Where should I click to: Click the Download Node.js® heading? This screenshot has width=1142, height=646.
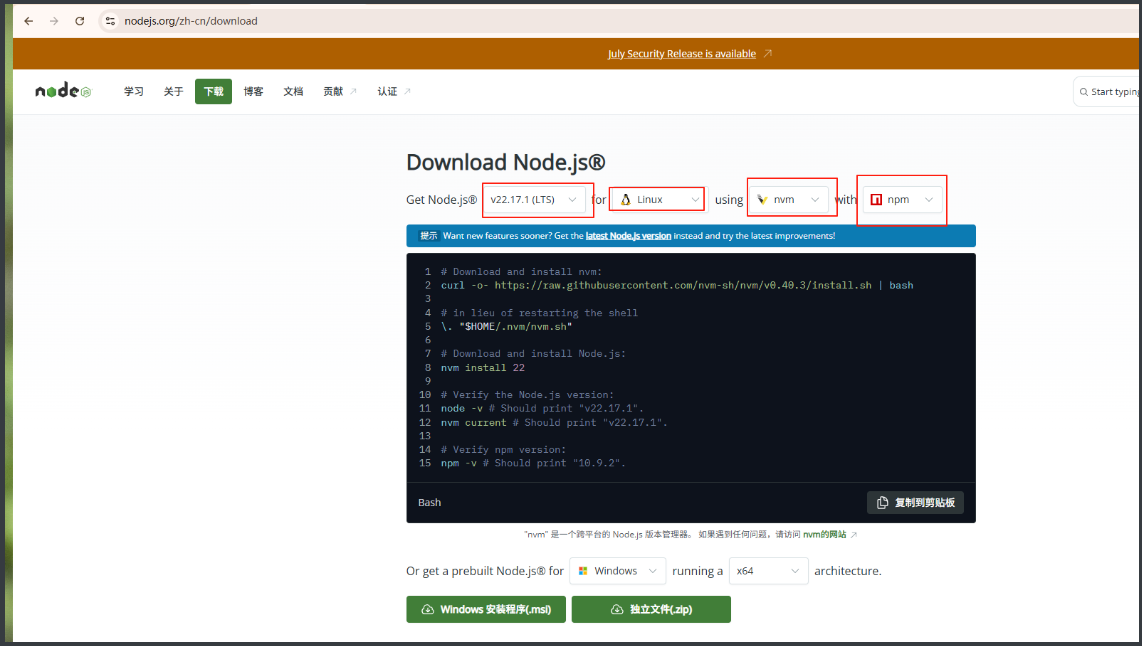pyautogui.click(x=505, y=162)
